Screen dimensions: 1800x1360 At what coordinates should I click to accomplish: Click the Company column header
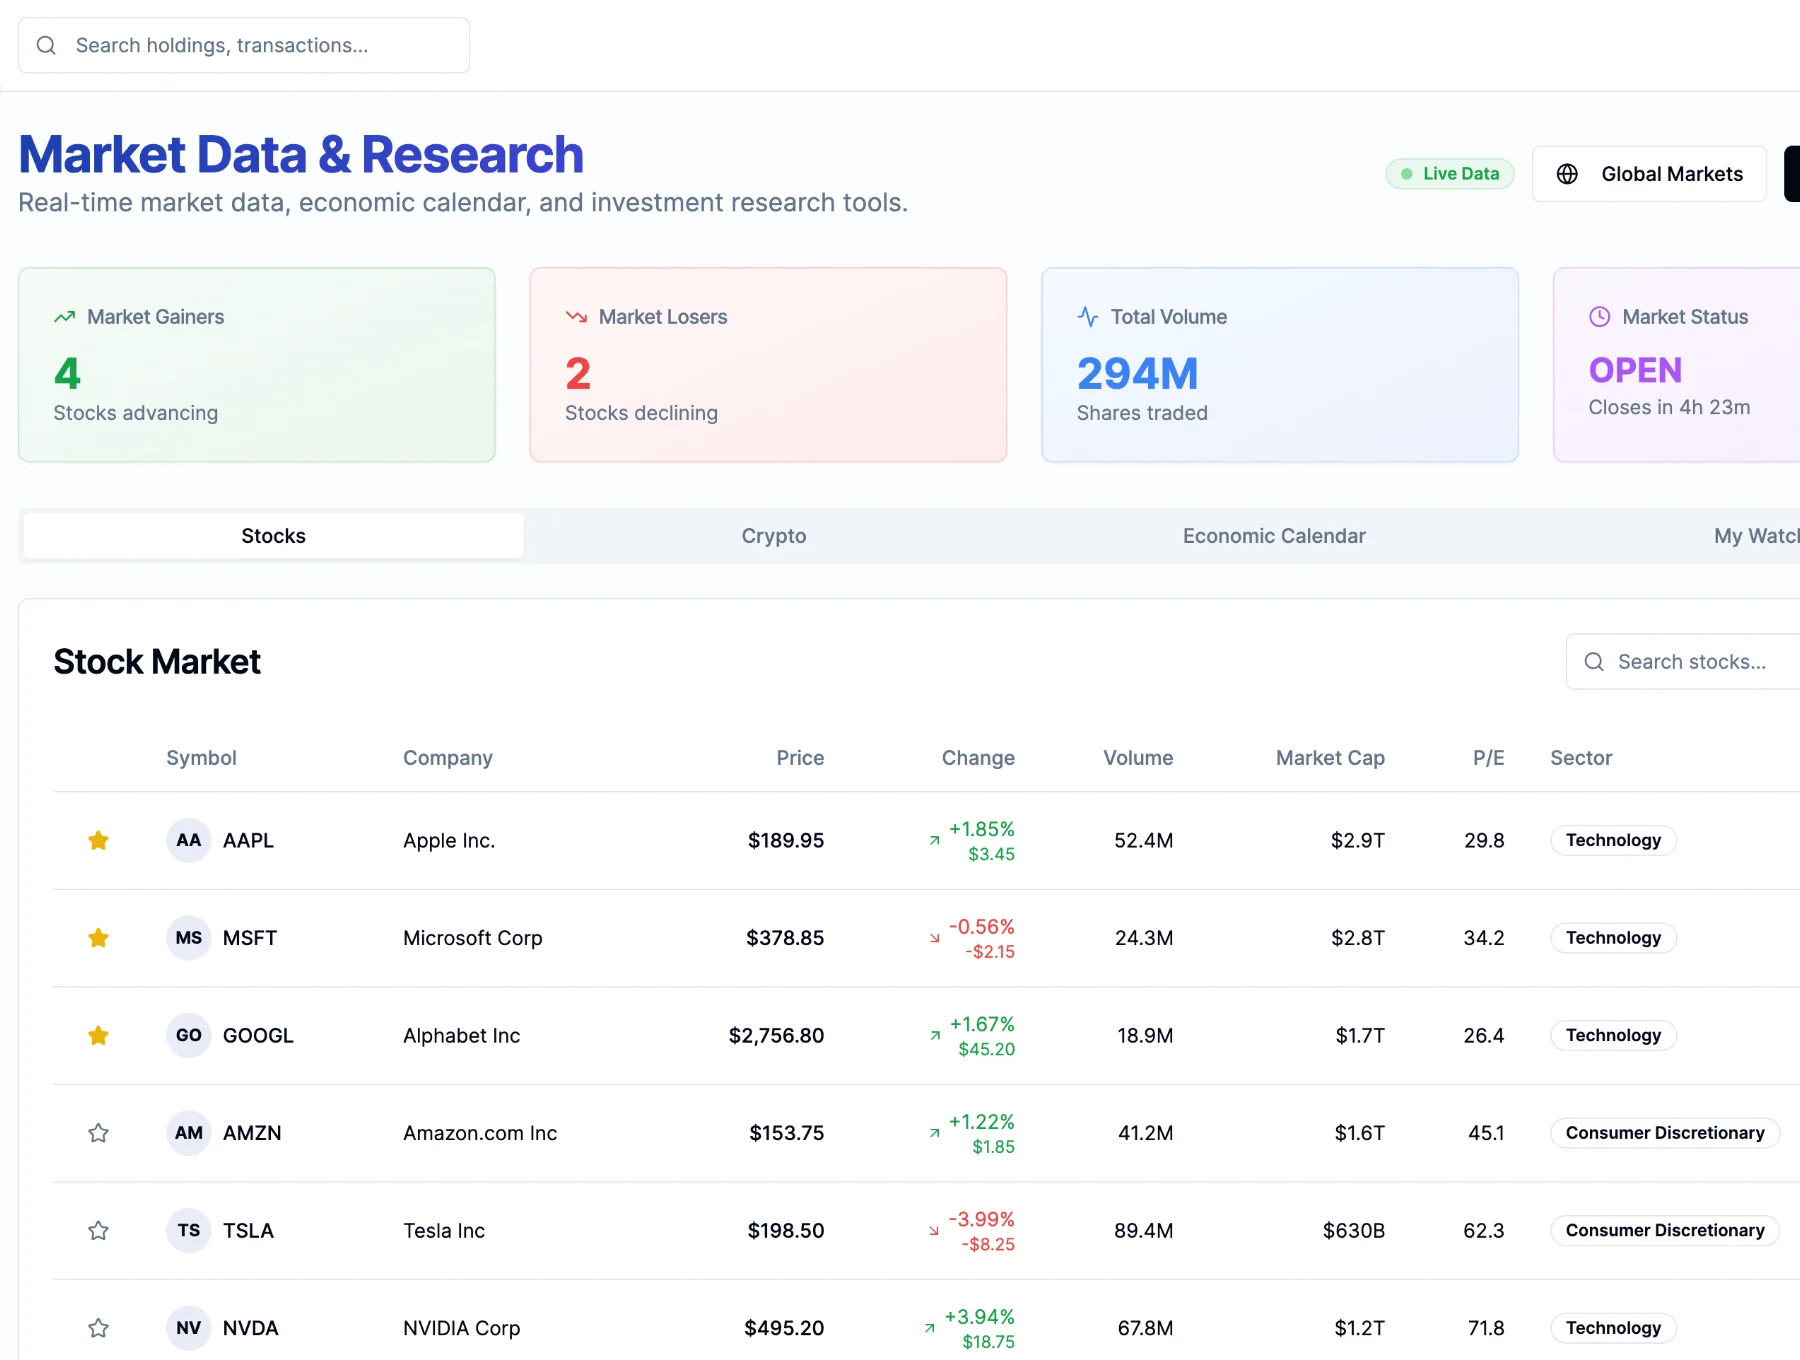click(x=448, y=758)
